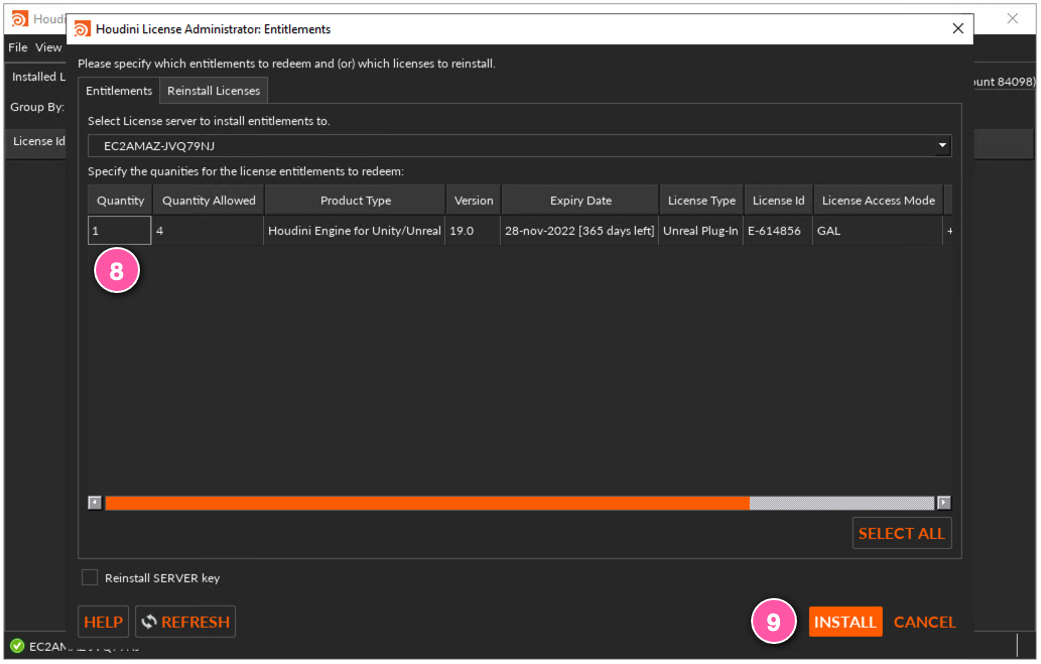The image size is (1041, 664).
Task: Click the scrollbar right arrow
Action: click(943, 503)
